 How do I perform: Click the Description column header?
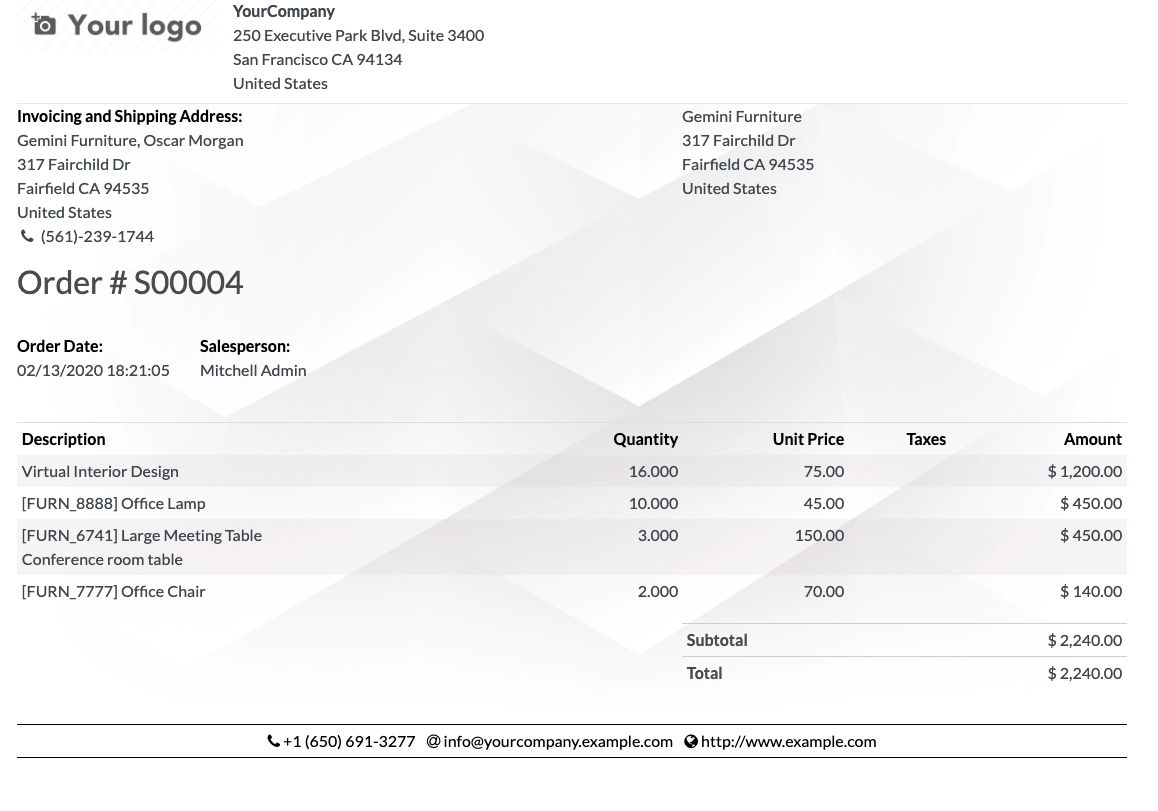(x=64, y=439)
